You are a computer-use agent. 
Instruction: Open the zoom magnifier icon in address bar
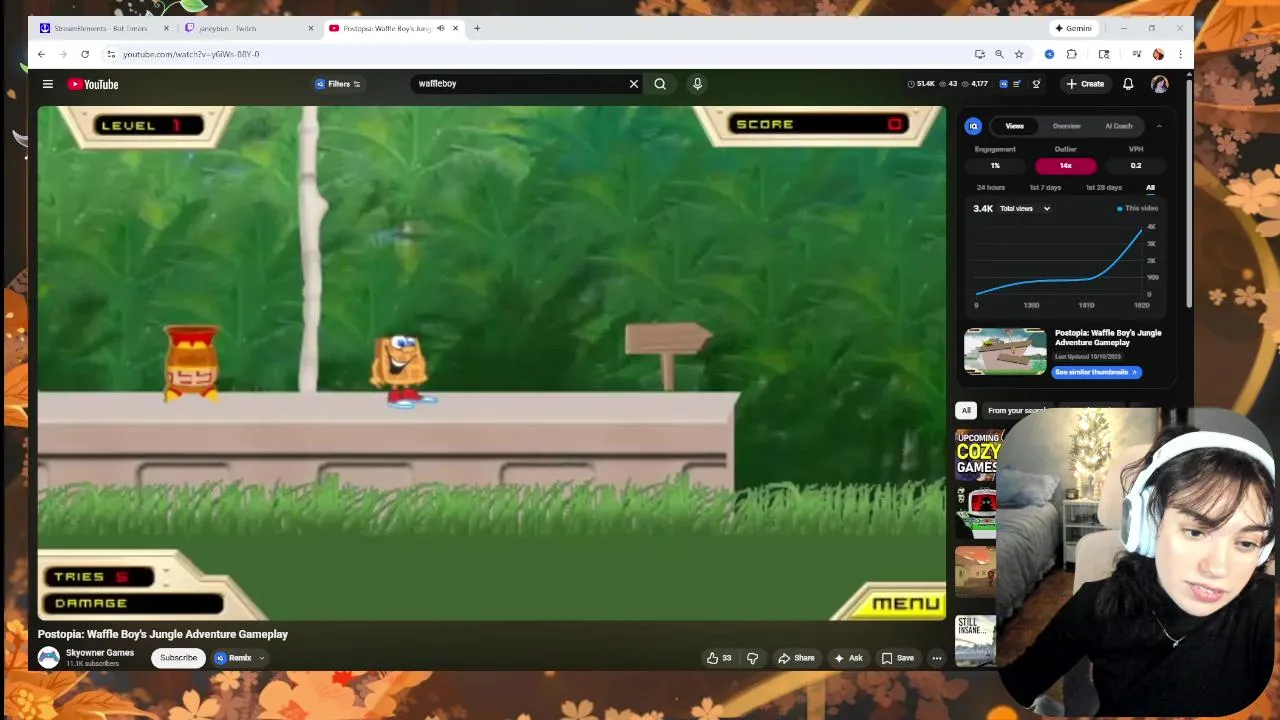coord(999,54)
